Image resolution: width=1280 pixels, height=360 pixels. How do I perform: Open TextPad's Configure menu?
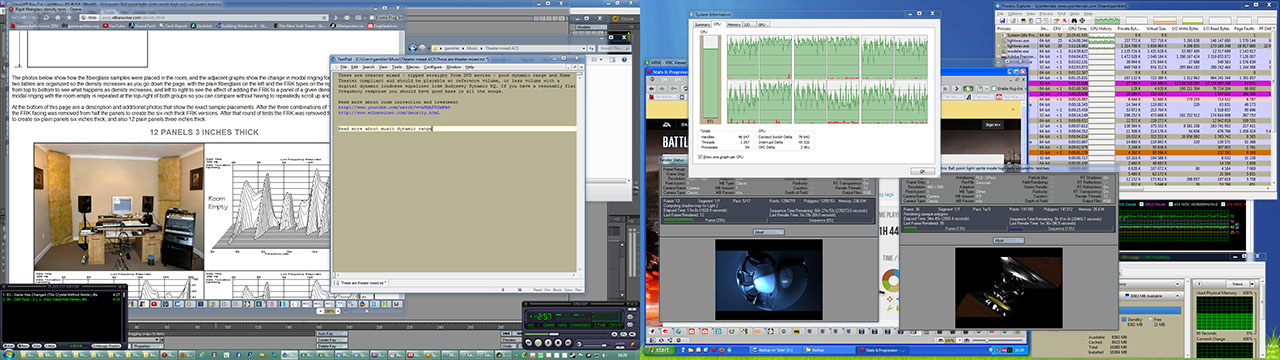tap(433, 67)
